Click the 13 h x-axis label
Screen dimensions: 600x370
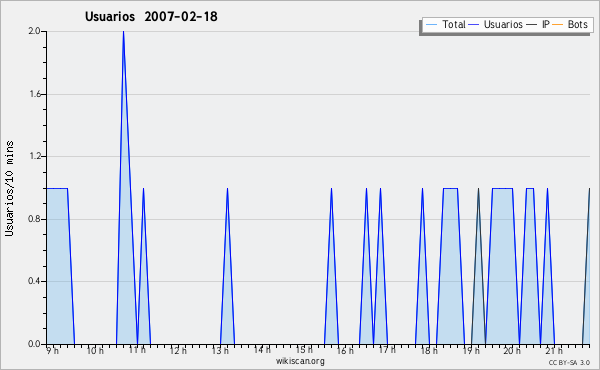point(220,350)
